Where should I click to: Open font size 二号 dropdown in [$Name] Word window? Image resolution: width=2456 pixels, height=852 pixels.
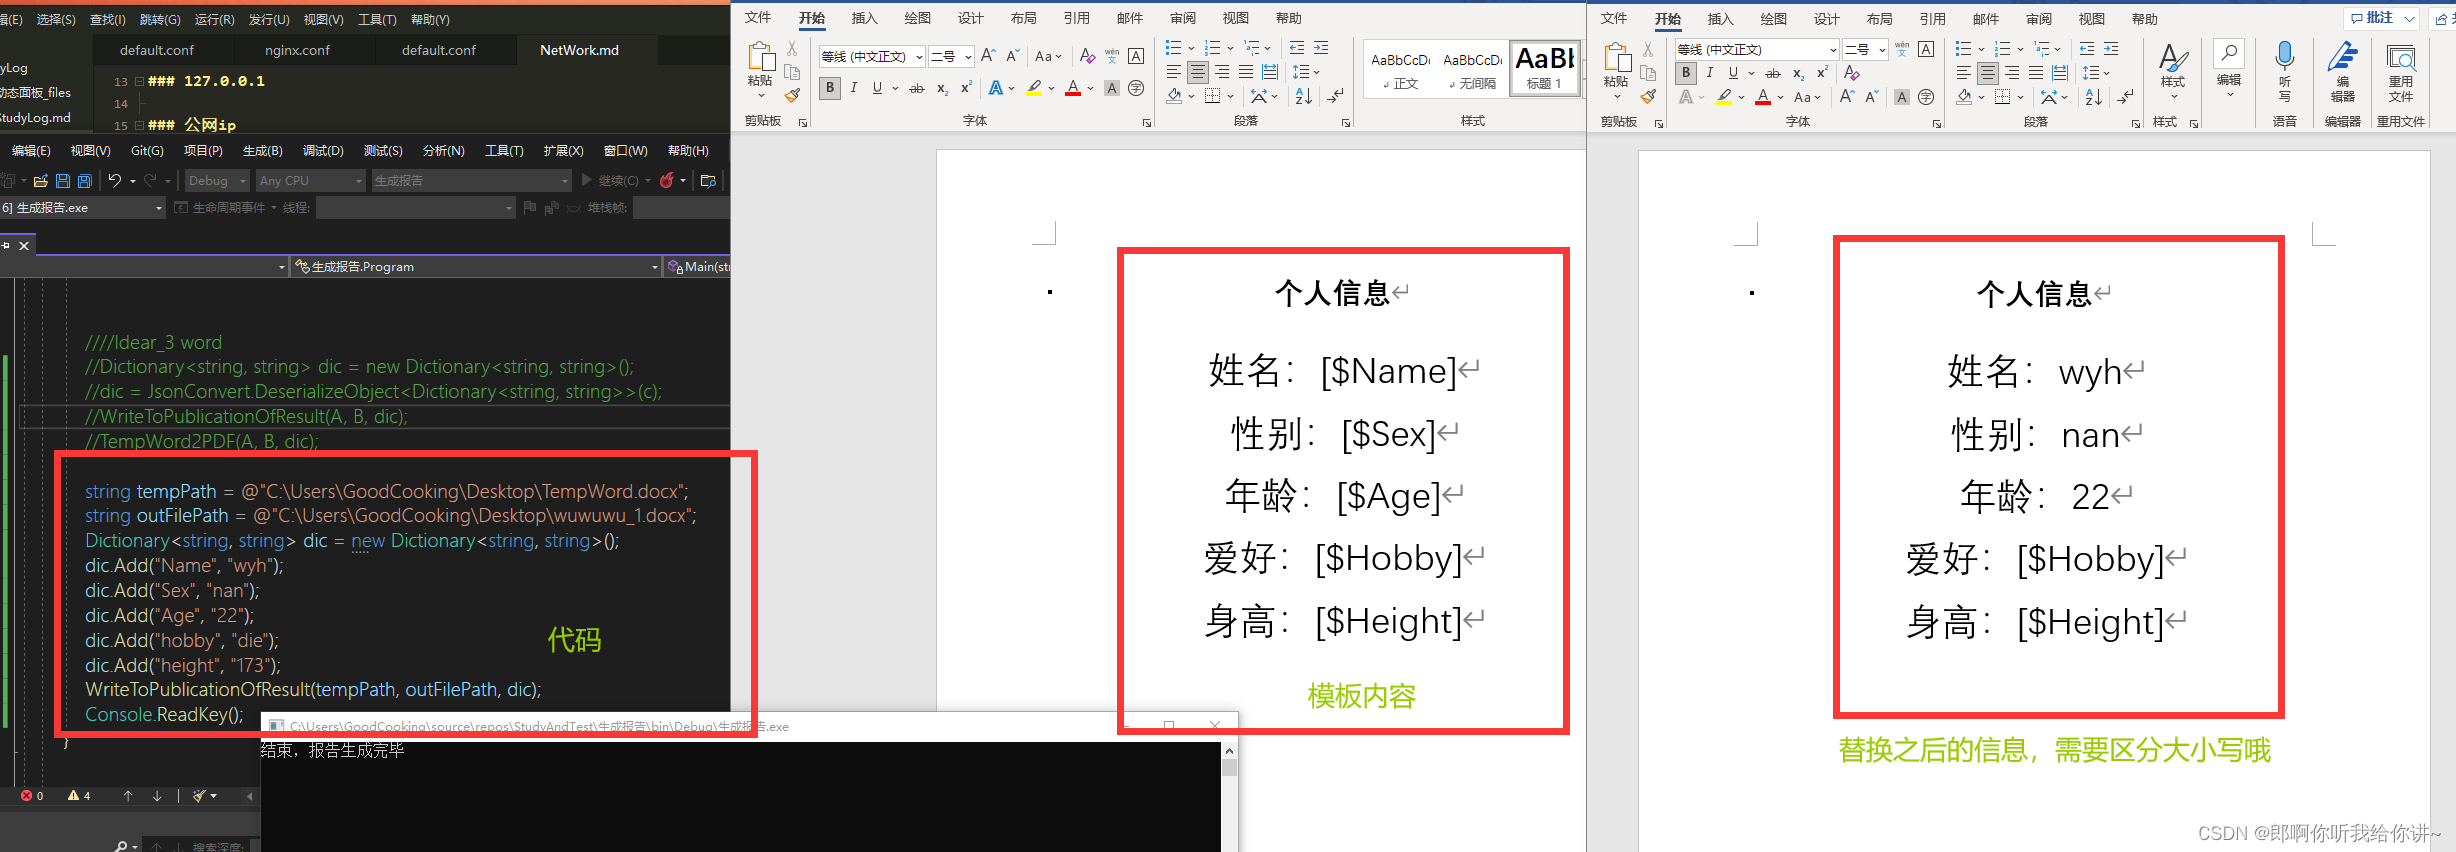(x=967, y=57)
